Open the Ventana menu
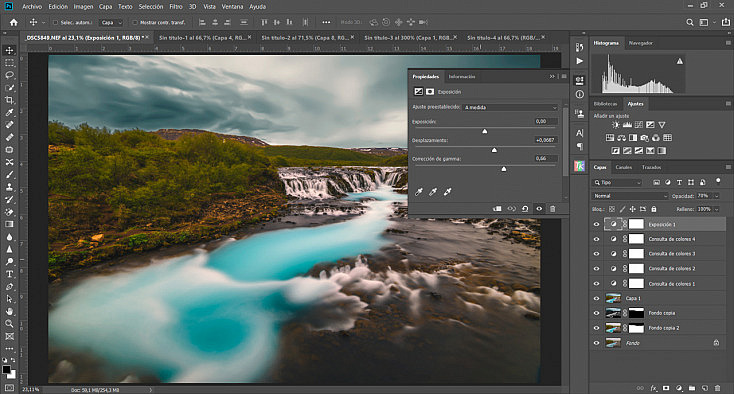 tap(232, 7)
